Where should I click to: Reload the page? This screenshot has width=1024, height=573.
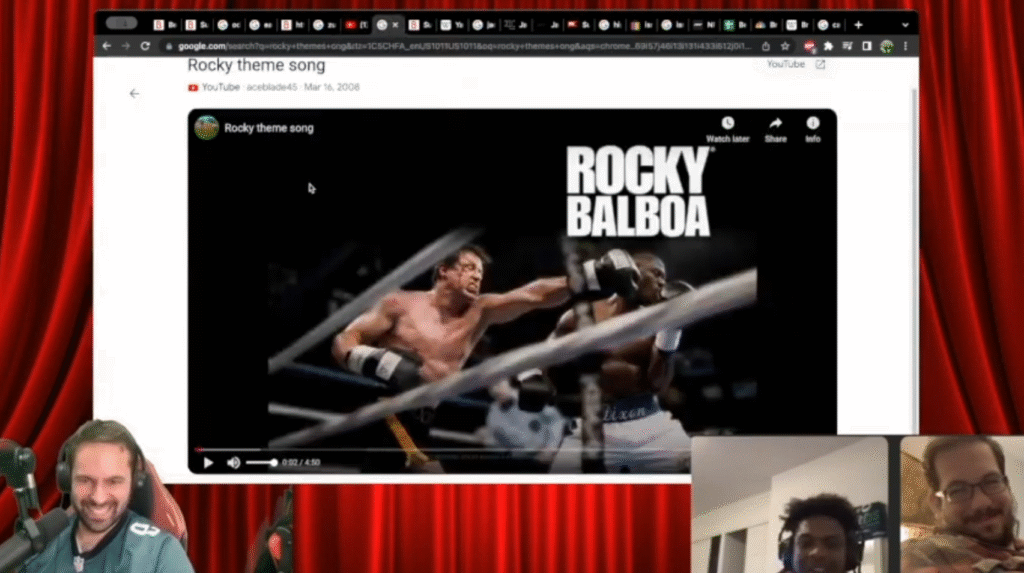tap(145, 46)
